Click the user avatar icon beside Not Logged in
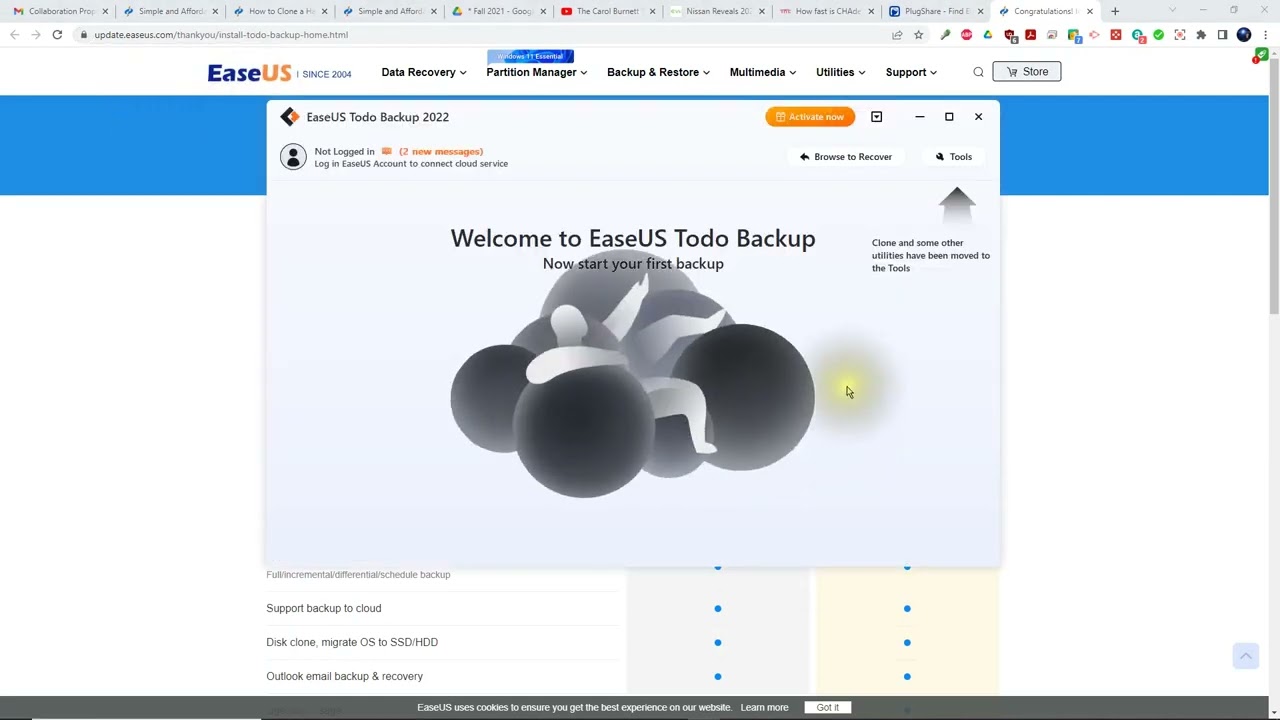Screen dimensions: 1280x720 [293, 157]
